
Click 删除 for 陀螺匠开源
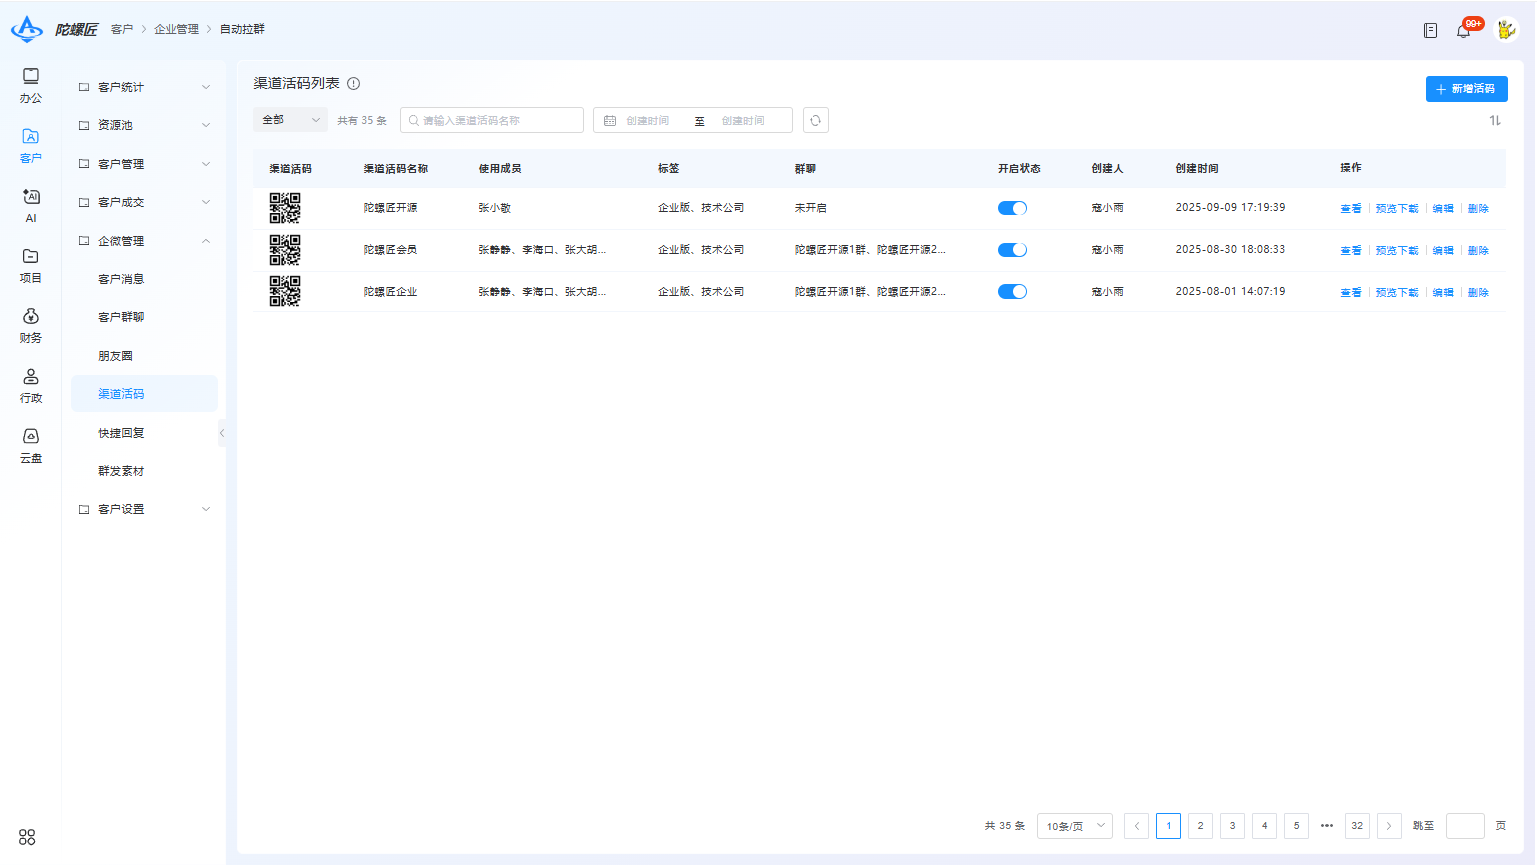[x=1478, y=208]
